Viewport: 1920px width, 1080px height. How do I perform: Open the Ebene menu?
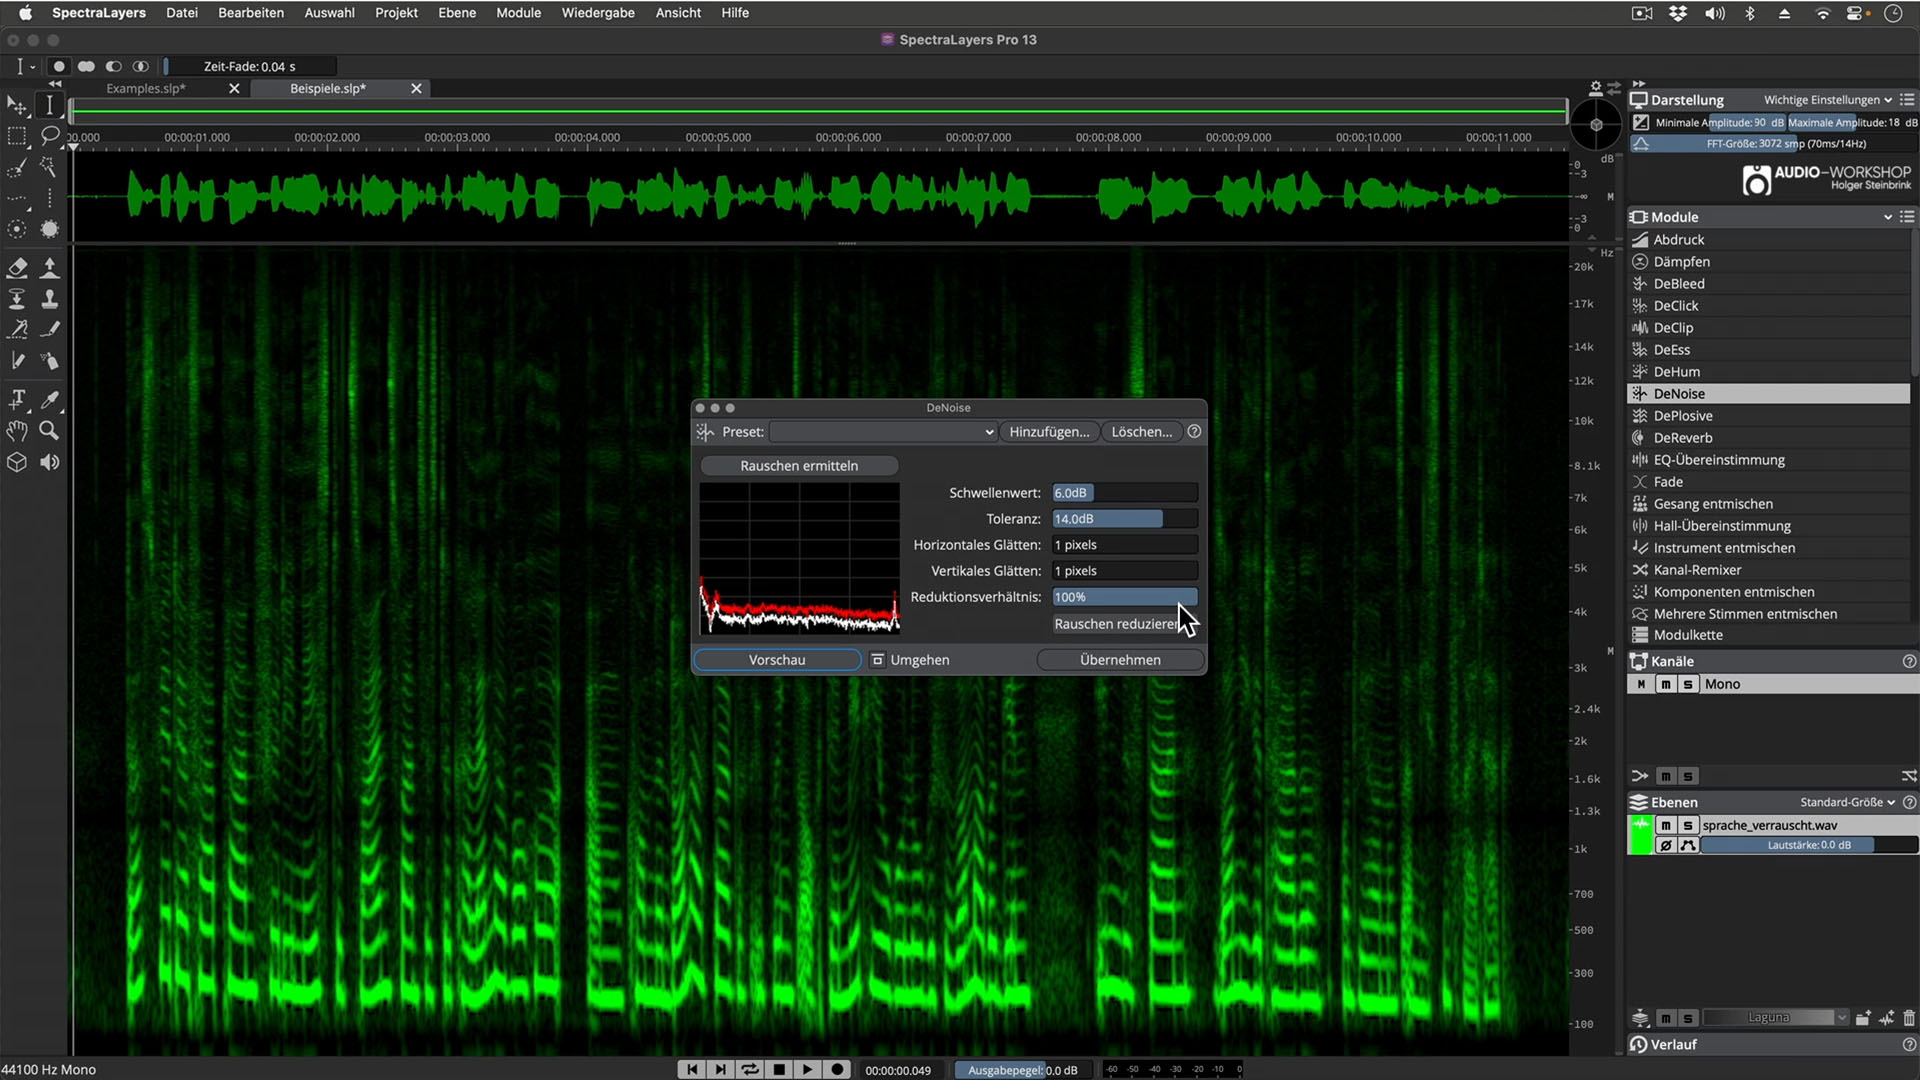pyautogui.click(x=457, y=13)
